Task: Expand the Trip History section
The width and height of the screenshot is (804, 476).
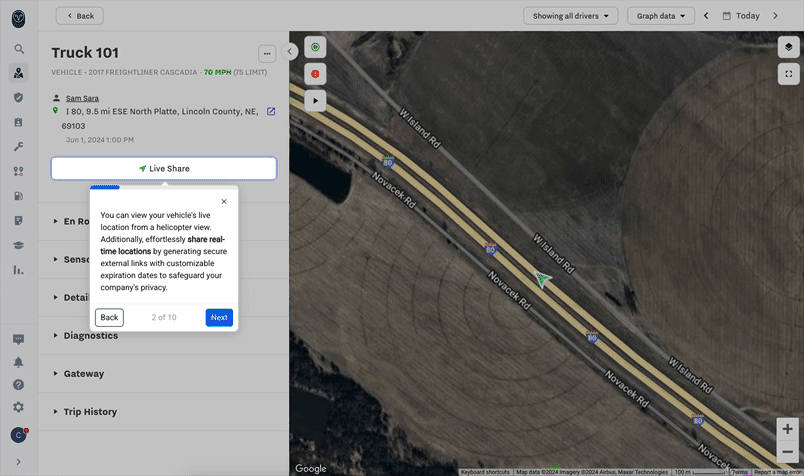Action: 90,412
